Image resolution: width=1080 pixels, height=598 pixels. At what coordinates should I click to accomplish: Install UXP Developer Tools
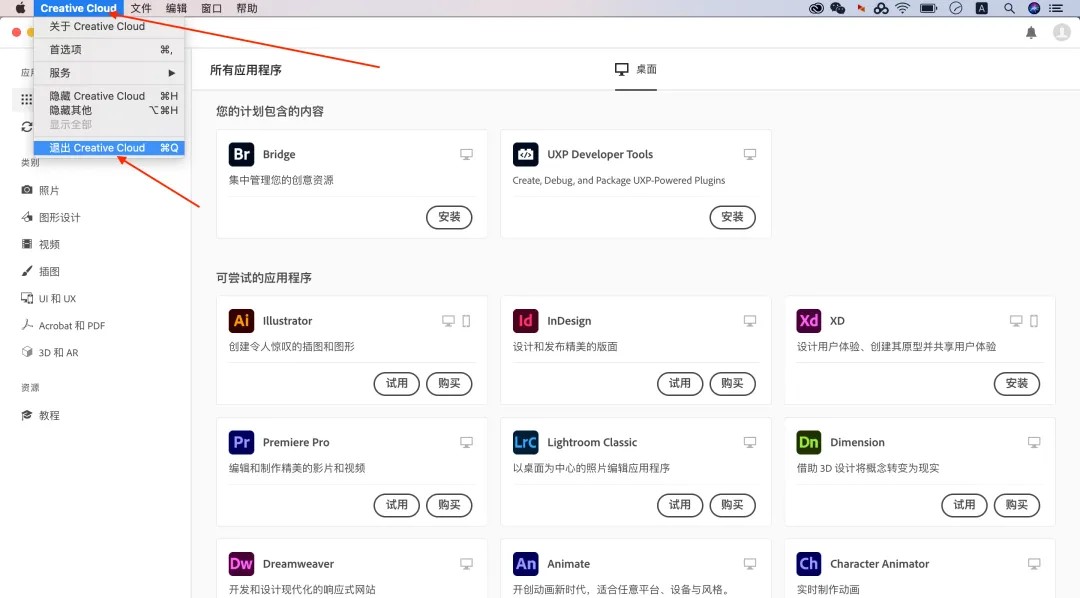point(732,217)
